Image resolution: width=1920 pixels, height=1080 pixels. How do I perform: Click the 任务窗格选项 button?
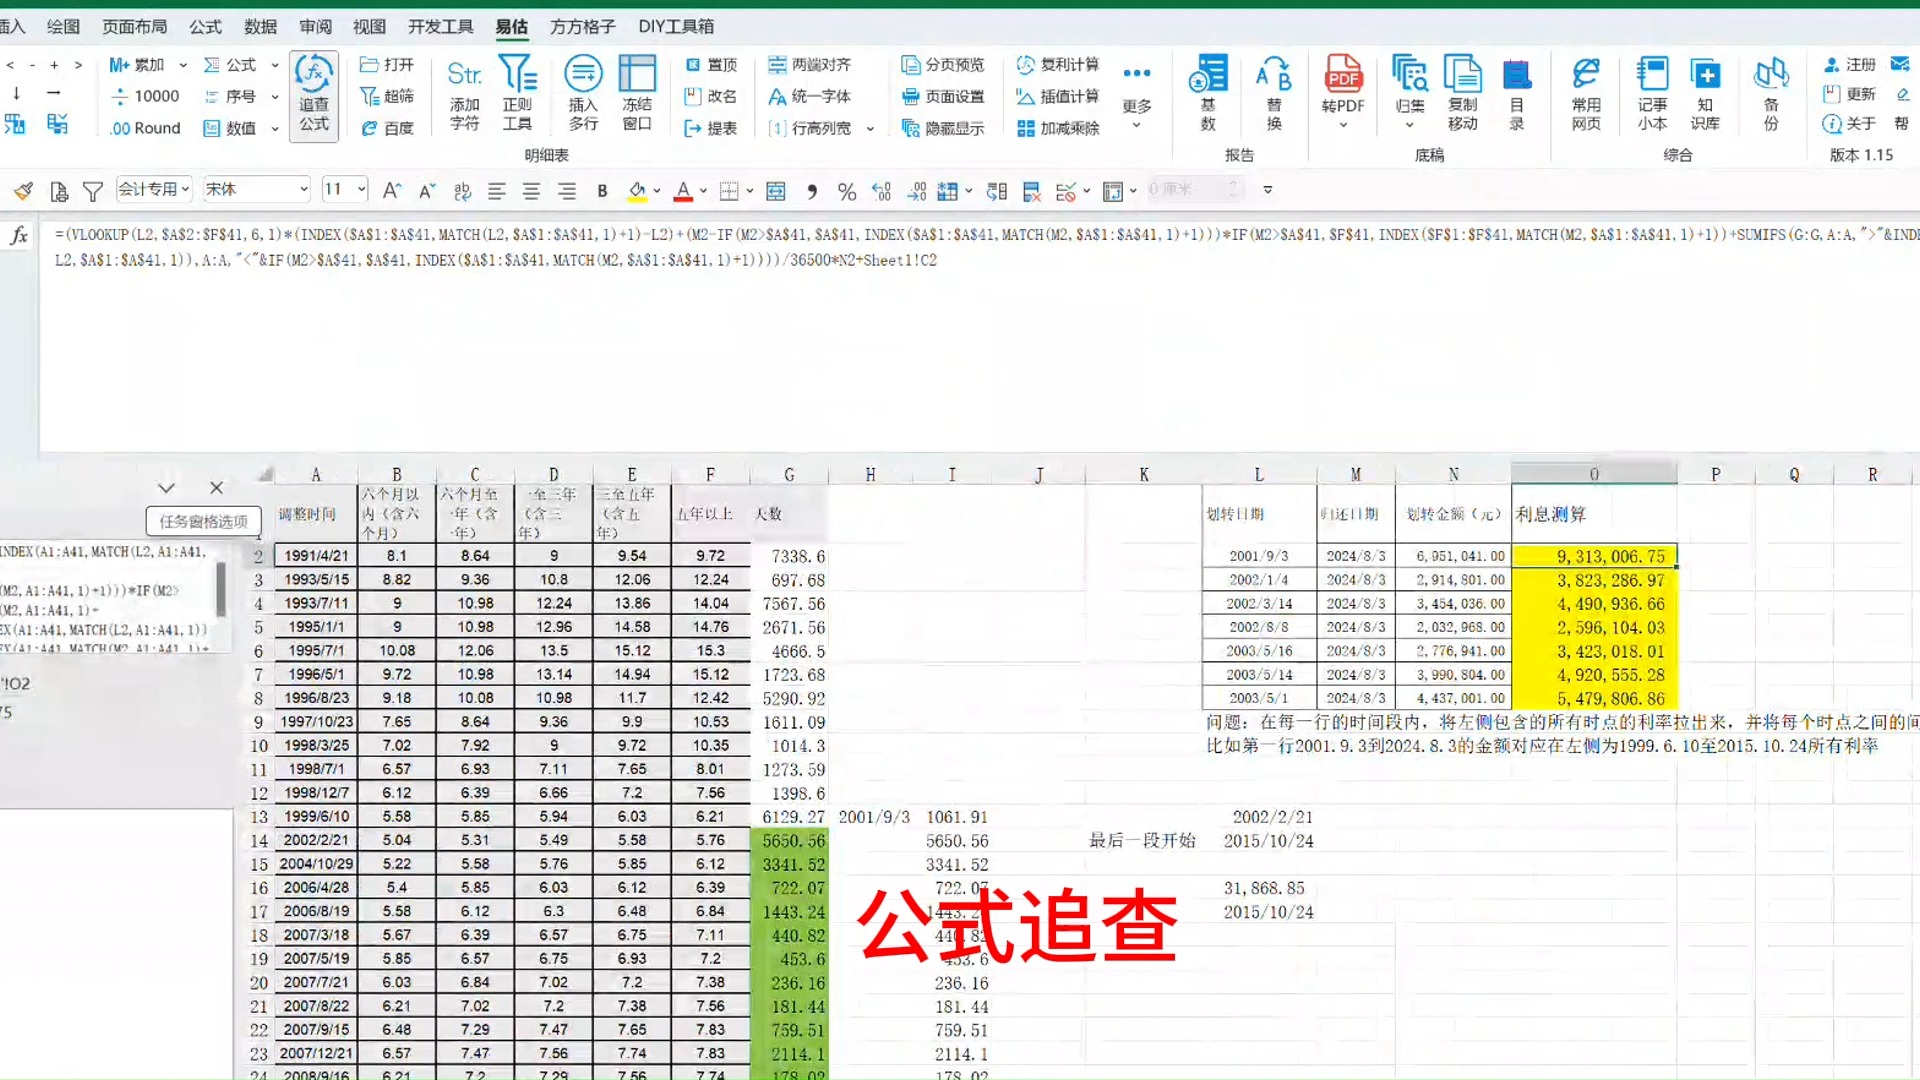203,521
